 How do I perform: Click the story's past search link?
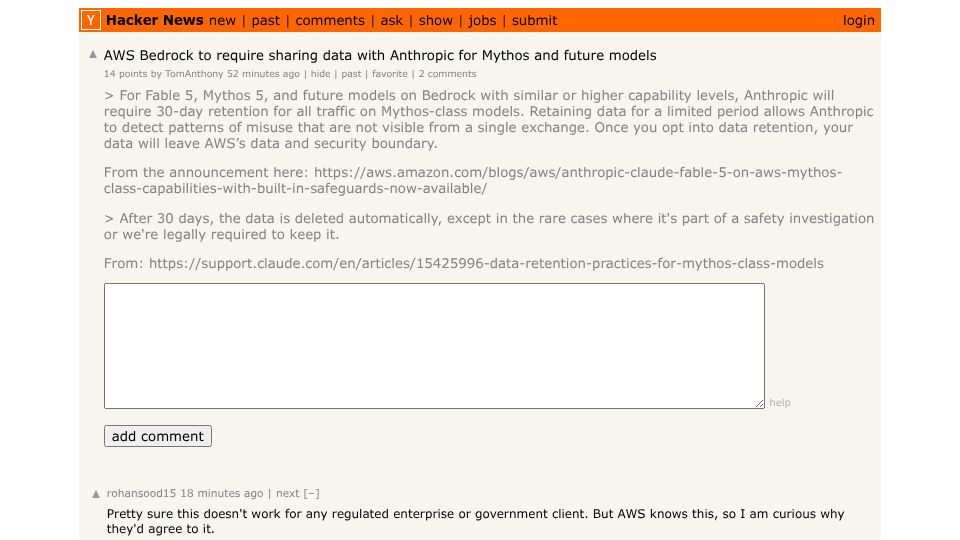click(x=351, y=73)
